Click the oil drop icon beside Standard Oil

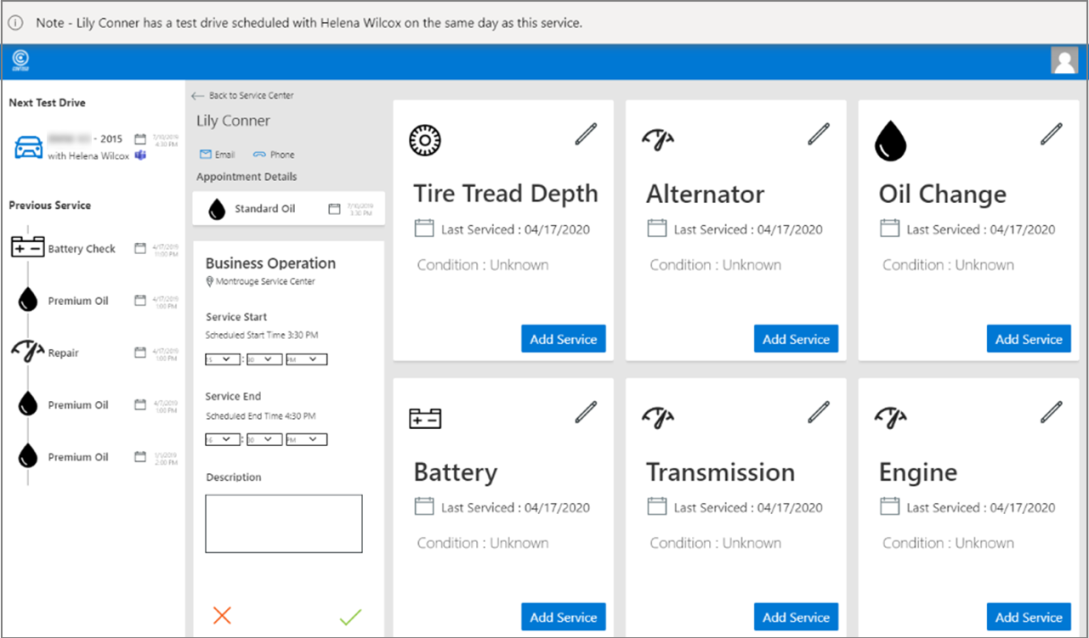[217, 209]
